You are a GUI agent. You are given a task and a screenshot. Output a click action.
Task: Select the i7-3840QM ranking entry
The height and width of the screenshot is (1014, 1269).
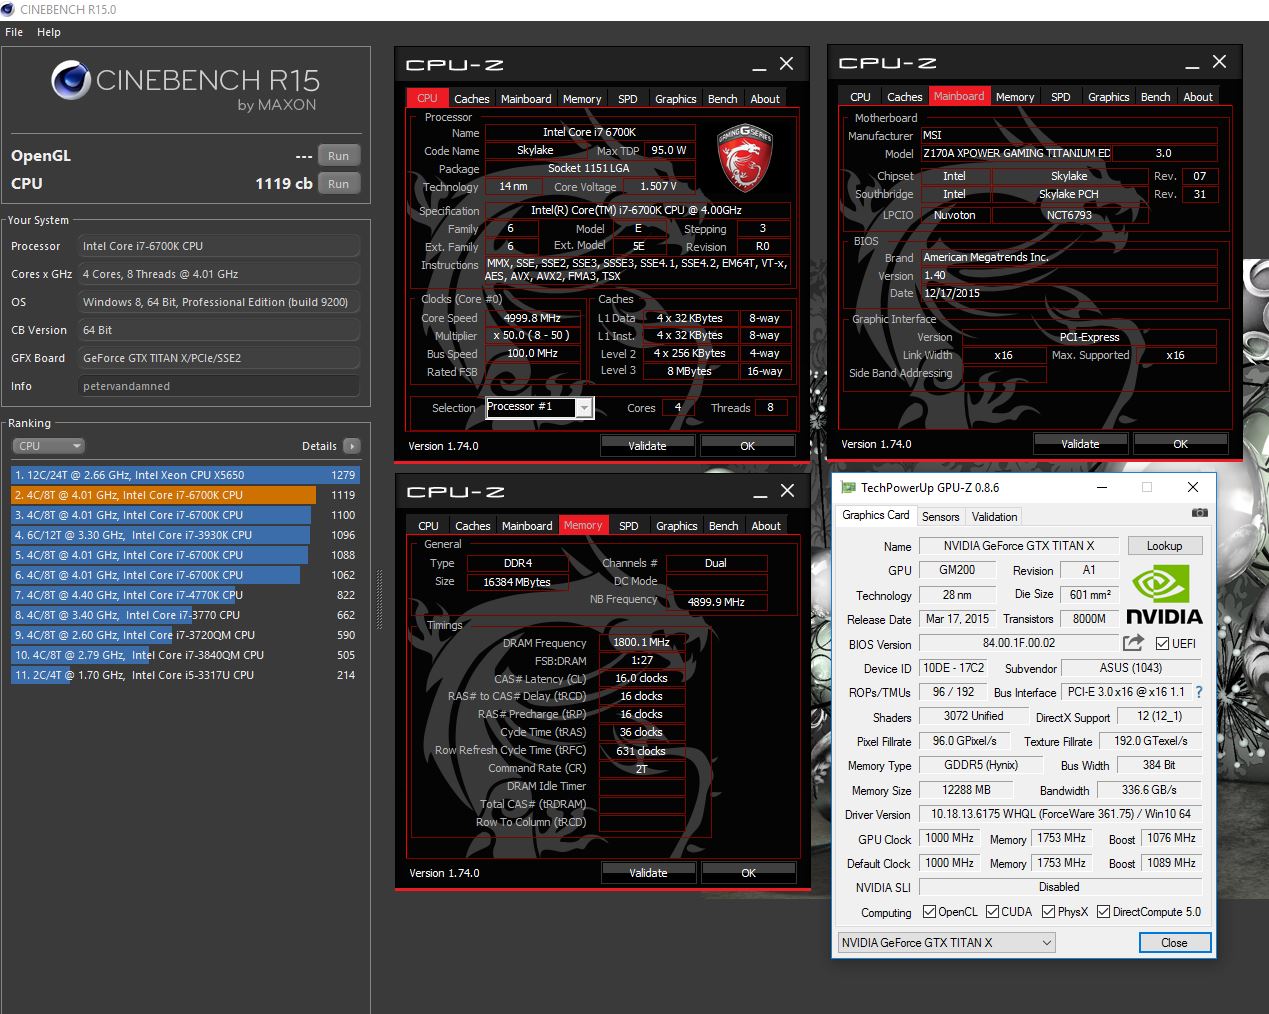coord(186,655)
